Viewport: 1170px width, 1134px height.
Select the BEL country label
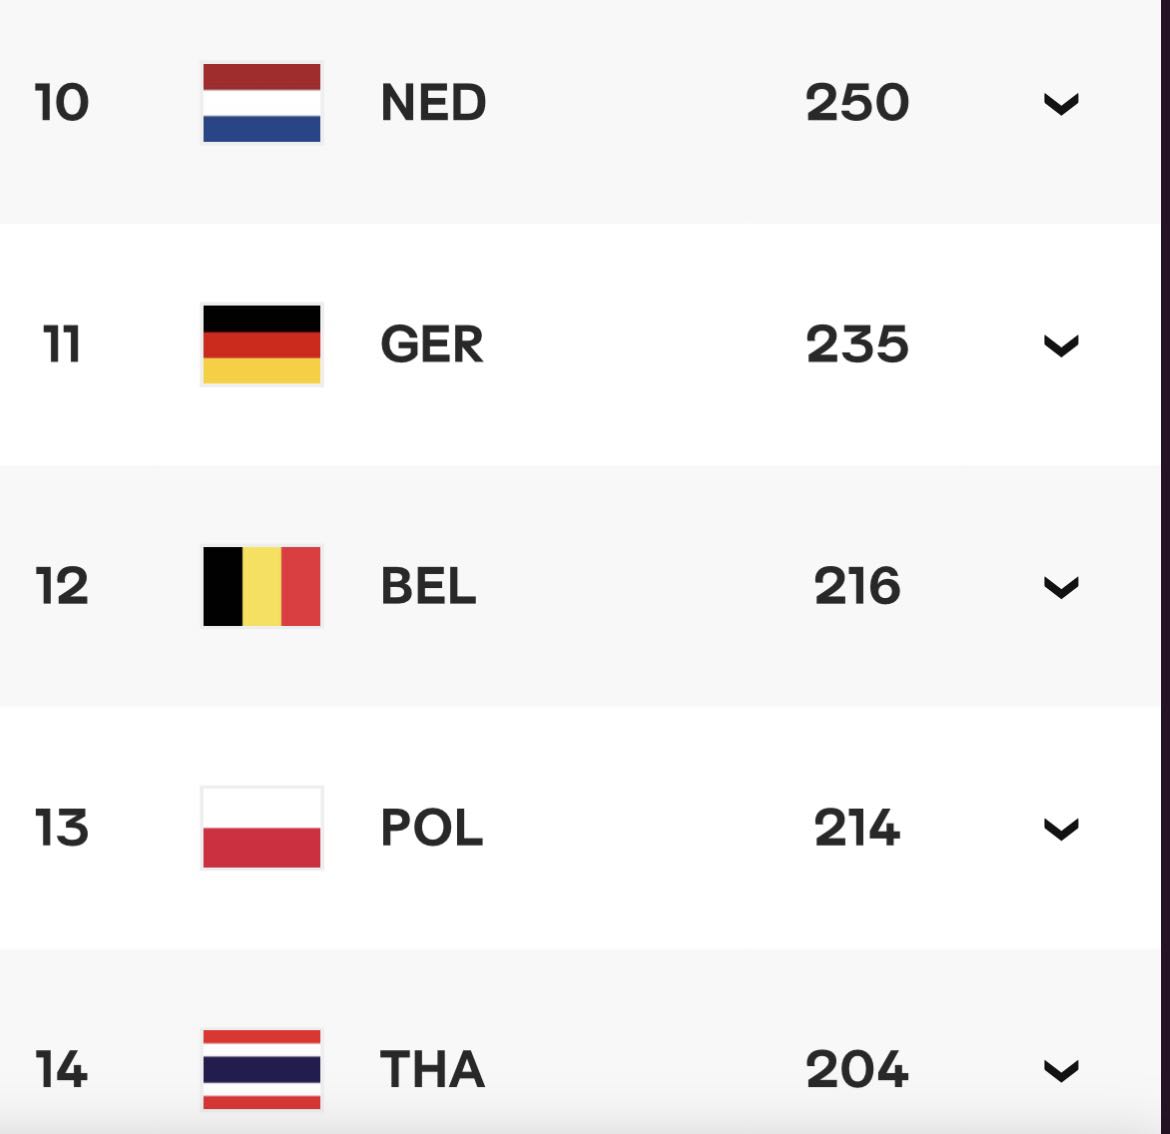point(428,586)
